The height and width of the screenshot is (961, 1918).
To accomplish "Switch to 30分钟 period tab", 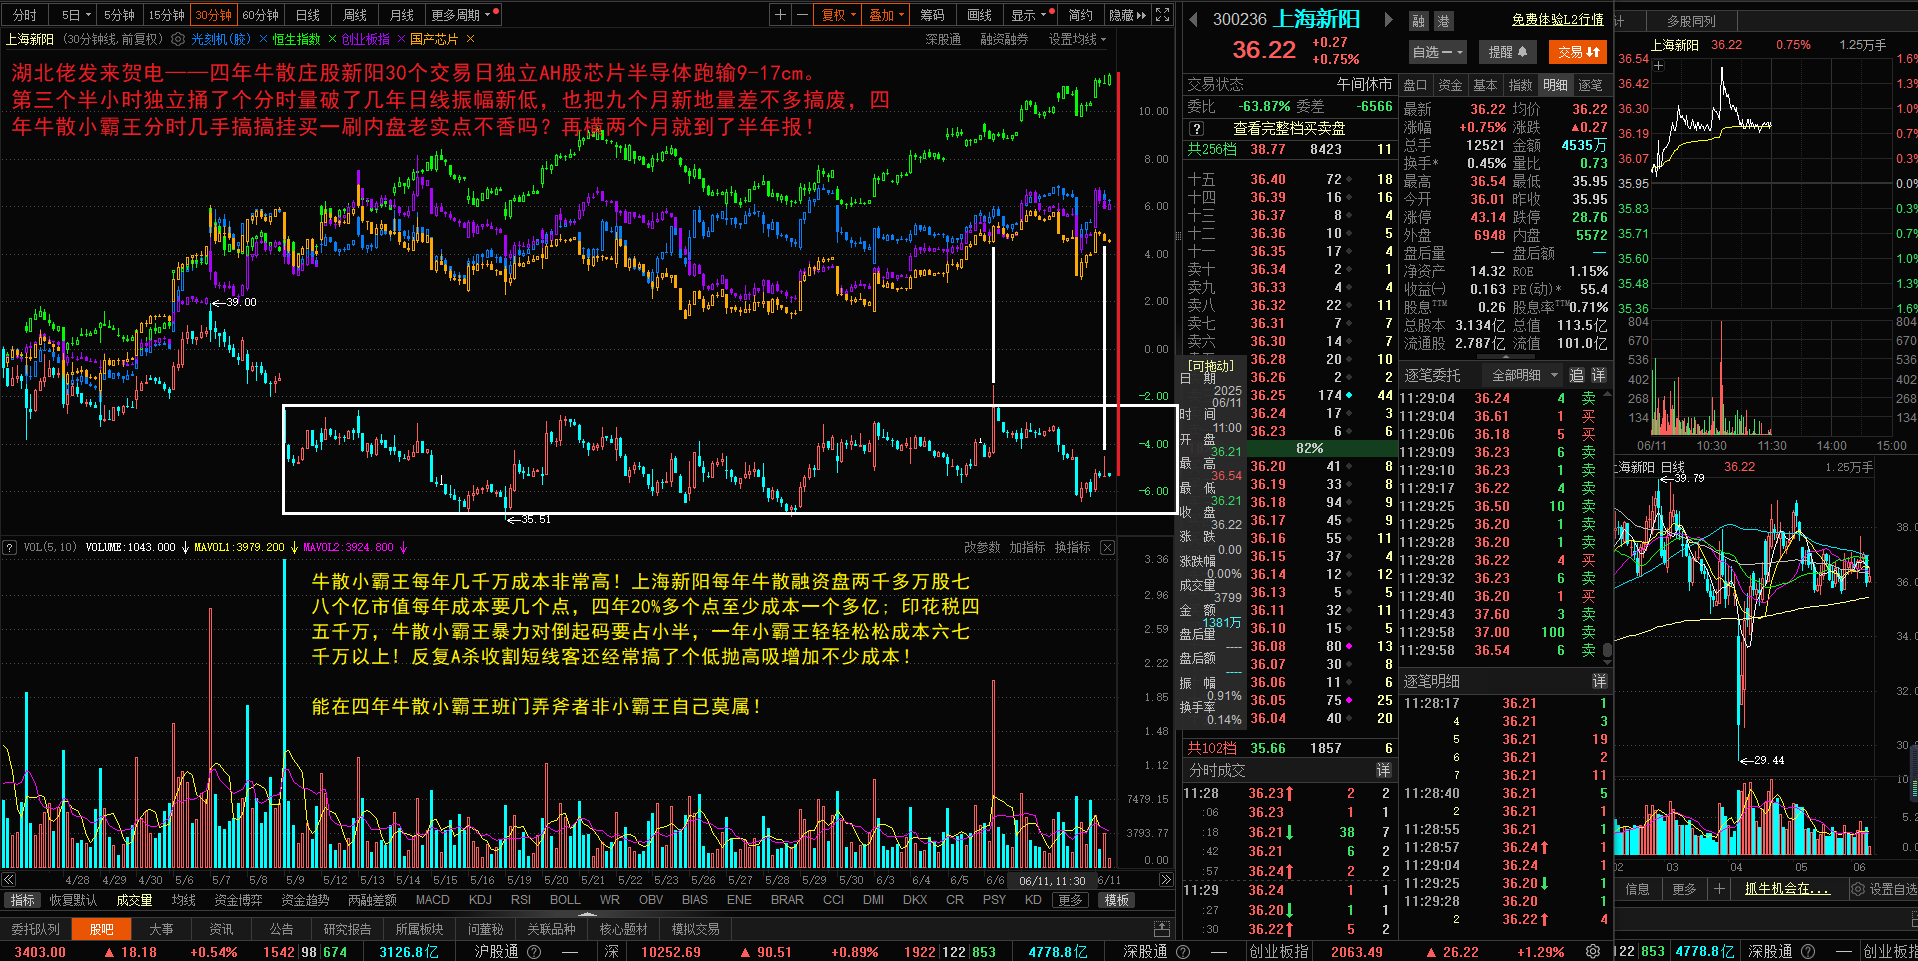I will pos(213,15).
